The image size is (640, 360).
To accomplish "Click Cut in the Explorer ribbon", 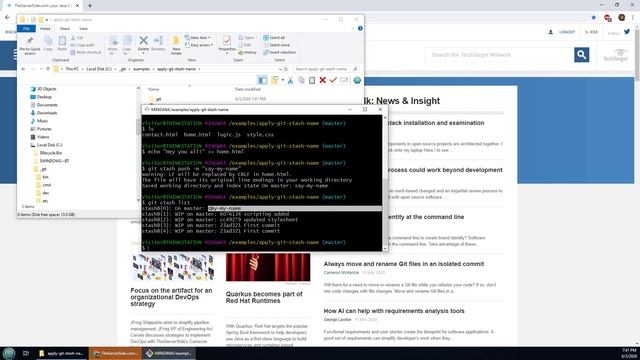I will [x=77, y=38].
